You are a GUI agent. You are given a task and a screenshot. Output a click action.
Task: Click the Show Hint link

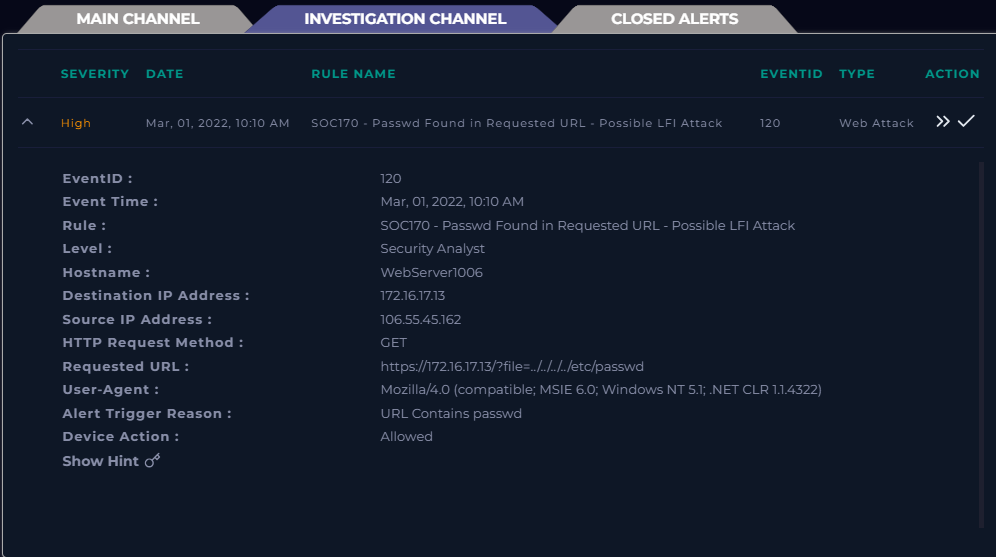100,461
